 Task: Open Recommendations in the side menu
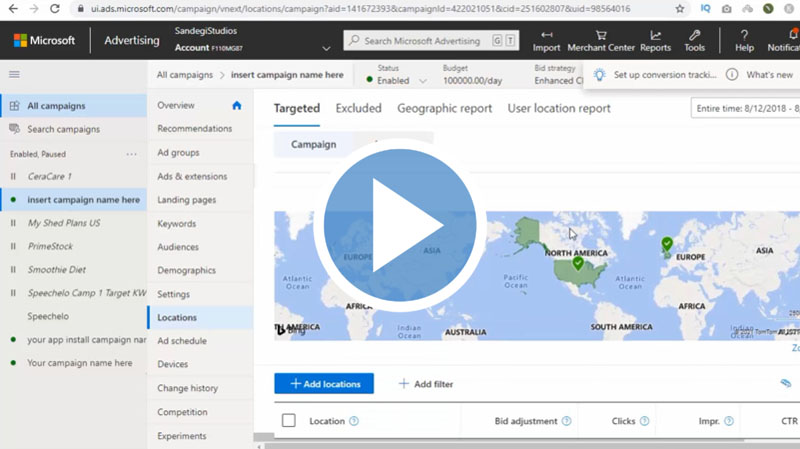[x=194, y=129]
